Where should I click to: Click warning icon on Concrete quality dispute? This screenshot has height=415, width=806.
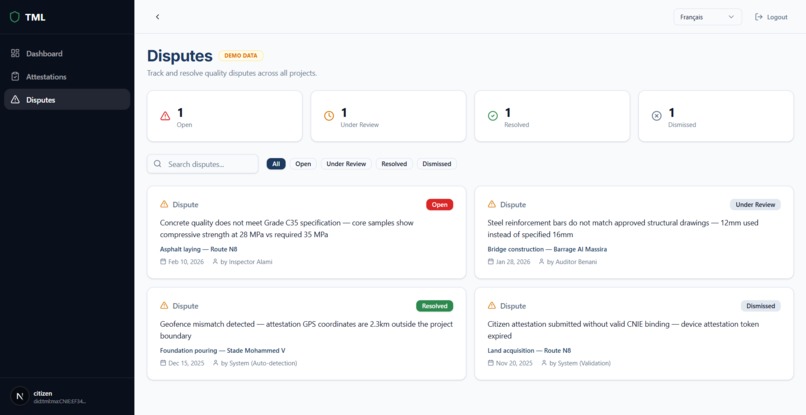coord(164,204)
